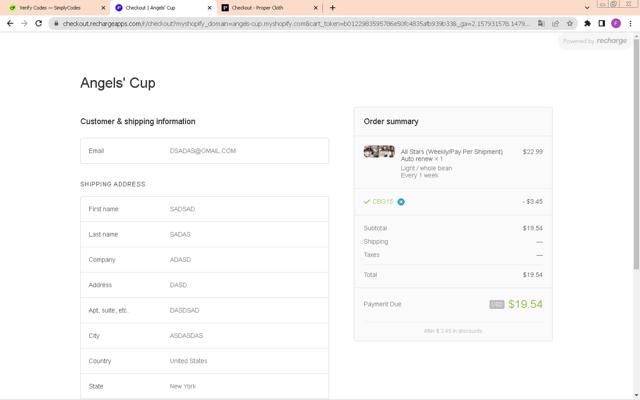The height and width of the screenshot is (400, 640).
Task: Click the Powered by recharge badge
Action: tap(595, 41)
